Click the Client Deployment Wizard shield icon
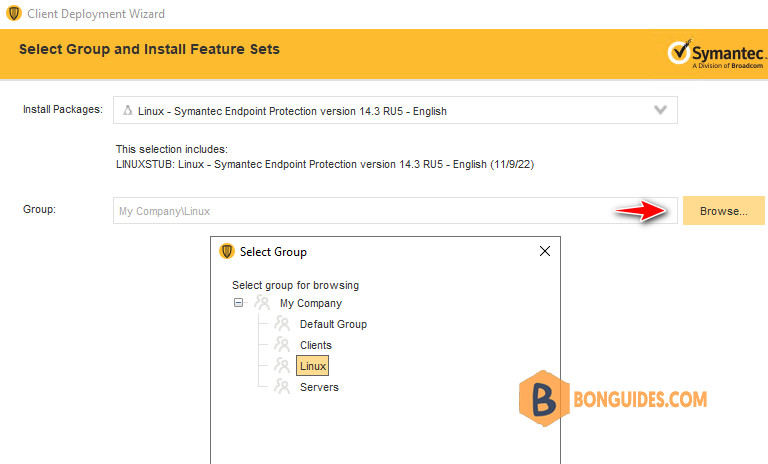 pyautogui.click(x=14, y=13)
